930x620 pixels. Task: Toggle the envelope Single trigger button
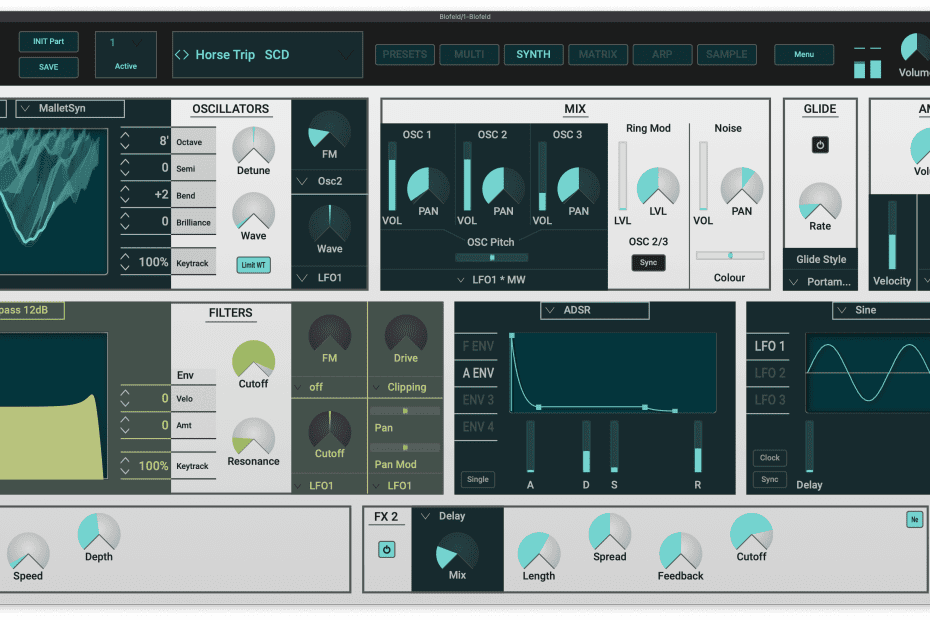[x=478, y=479]
